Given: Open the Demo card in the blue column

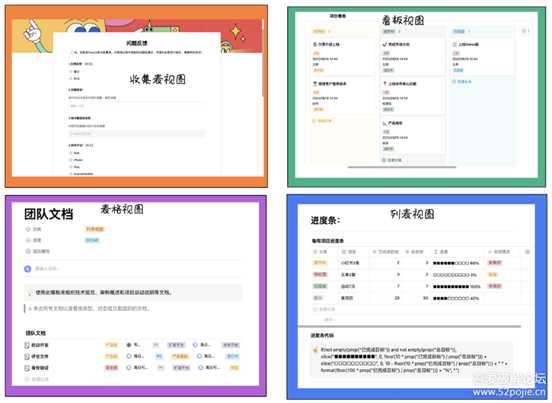Looking at the screenshot, I should (x=481, y=57).
